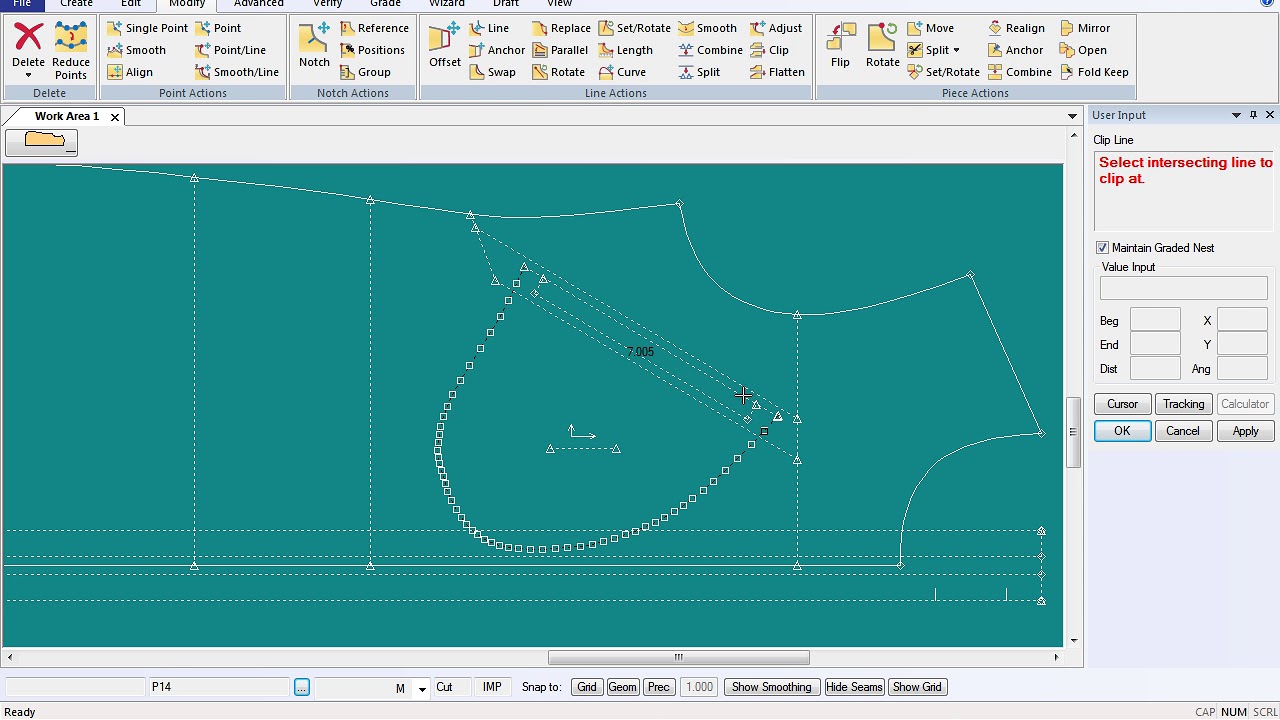Toggle Geom snap option
This screenshot has width=1280, height=720.
tap(622, 687)
